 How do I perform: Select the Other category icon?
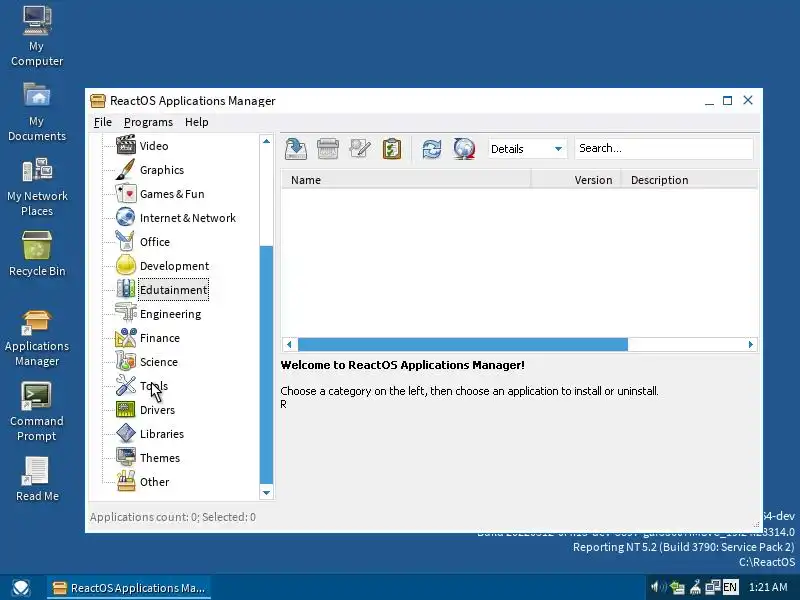click(126, 481)
